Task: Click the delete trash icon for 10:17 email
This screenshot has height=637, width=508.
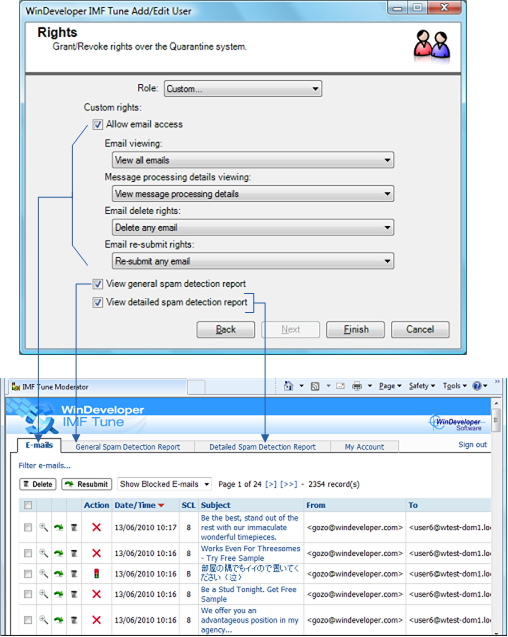Action: click(x=74, y=527)
